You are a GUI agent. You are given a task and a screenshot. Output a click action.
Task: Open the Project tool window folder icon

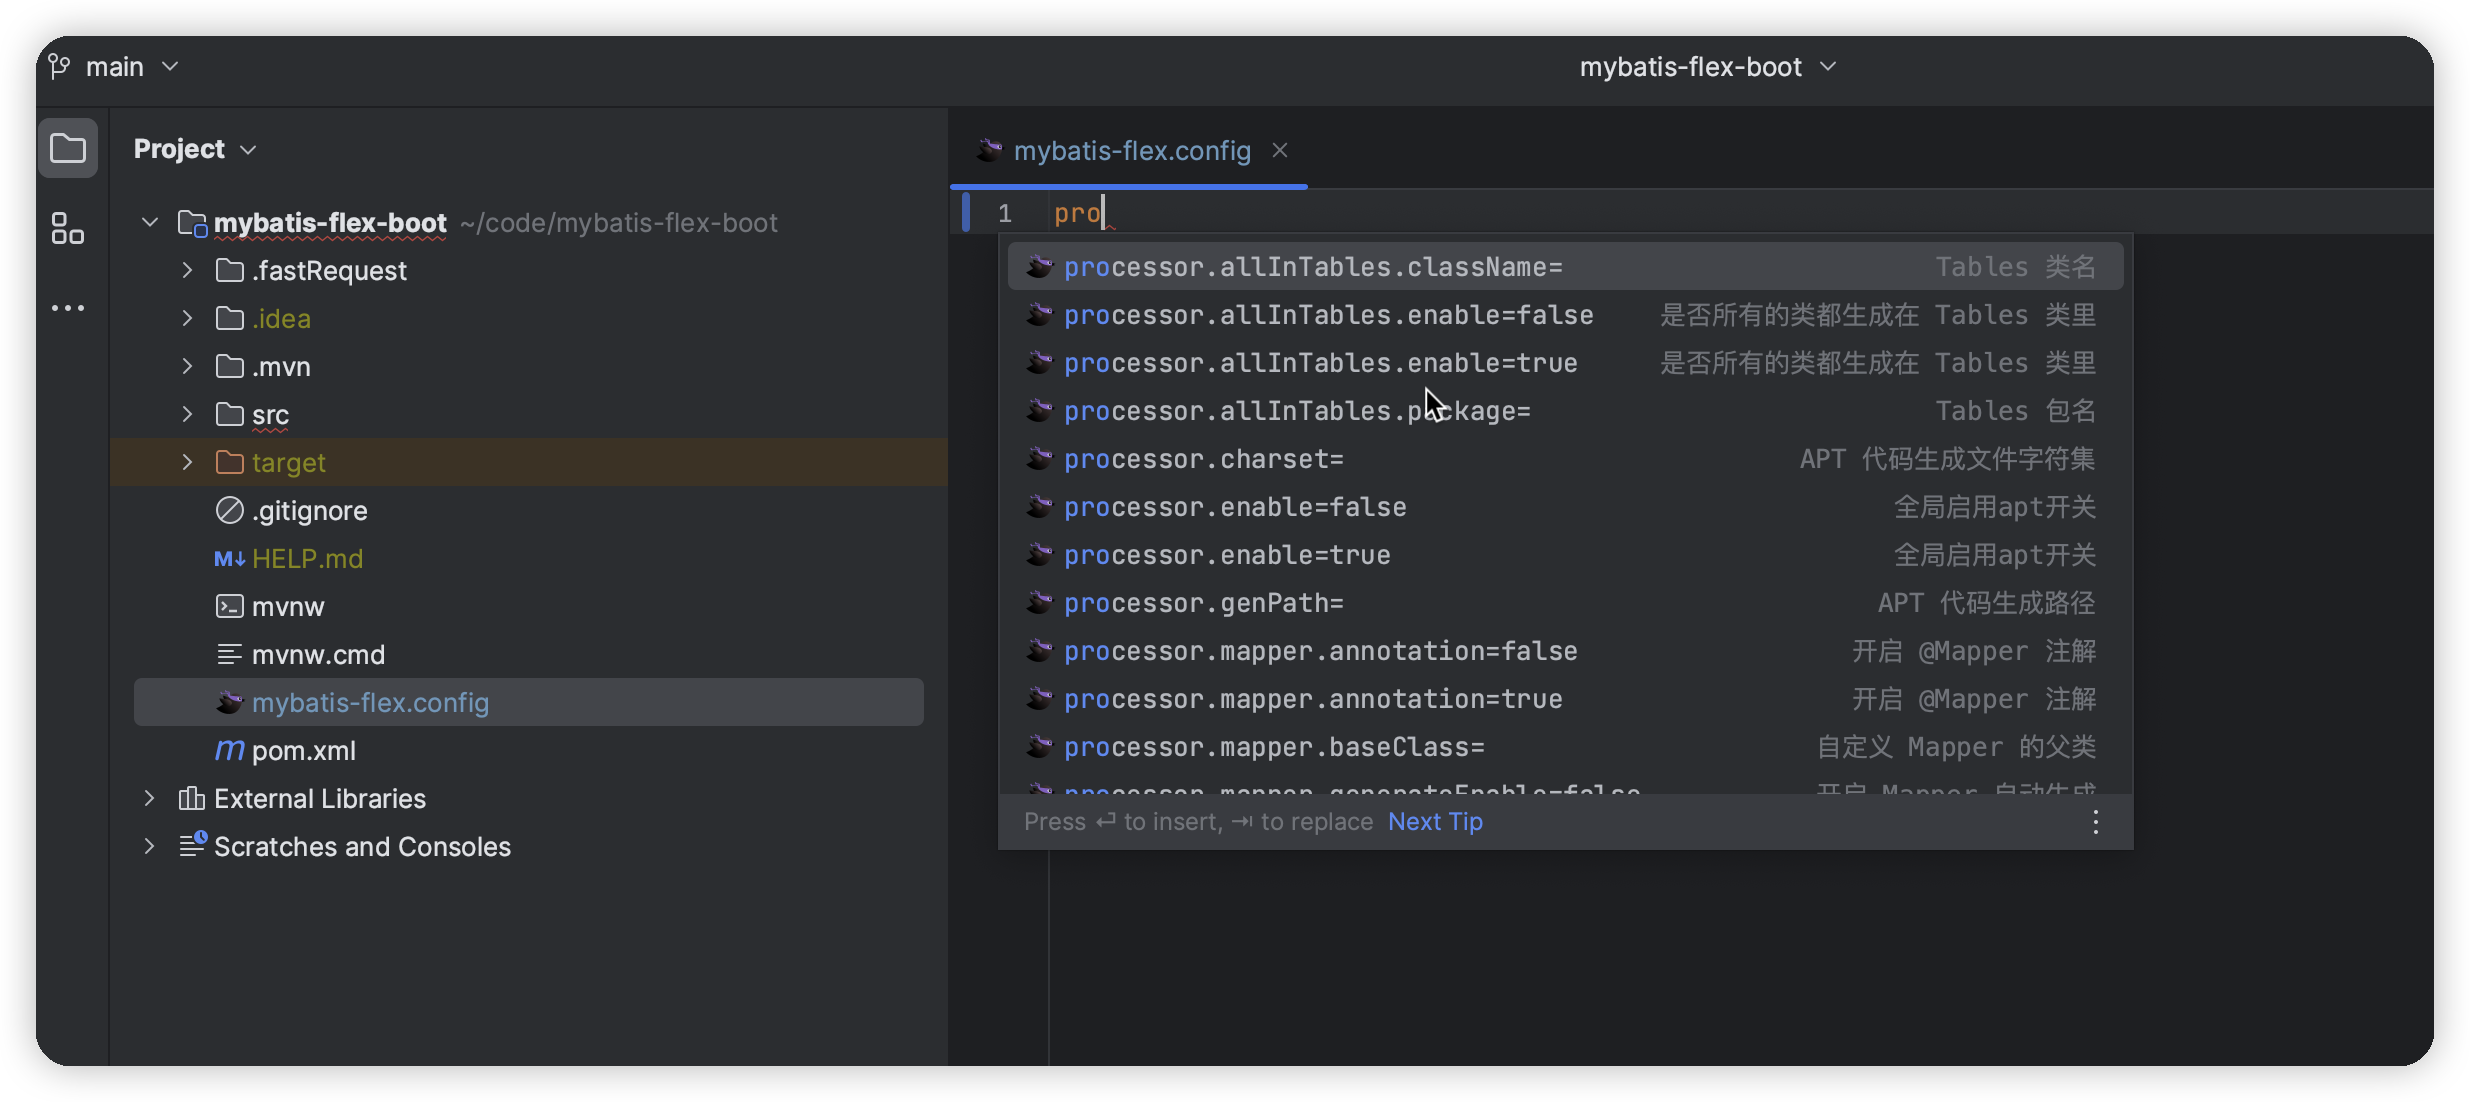click(x=68, y=149)
